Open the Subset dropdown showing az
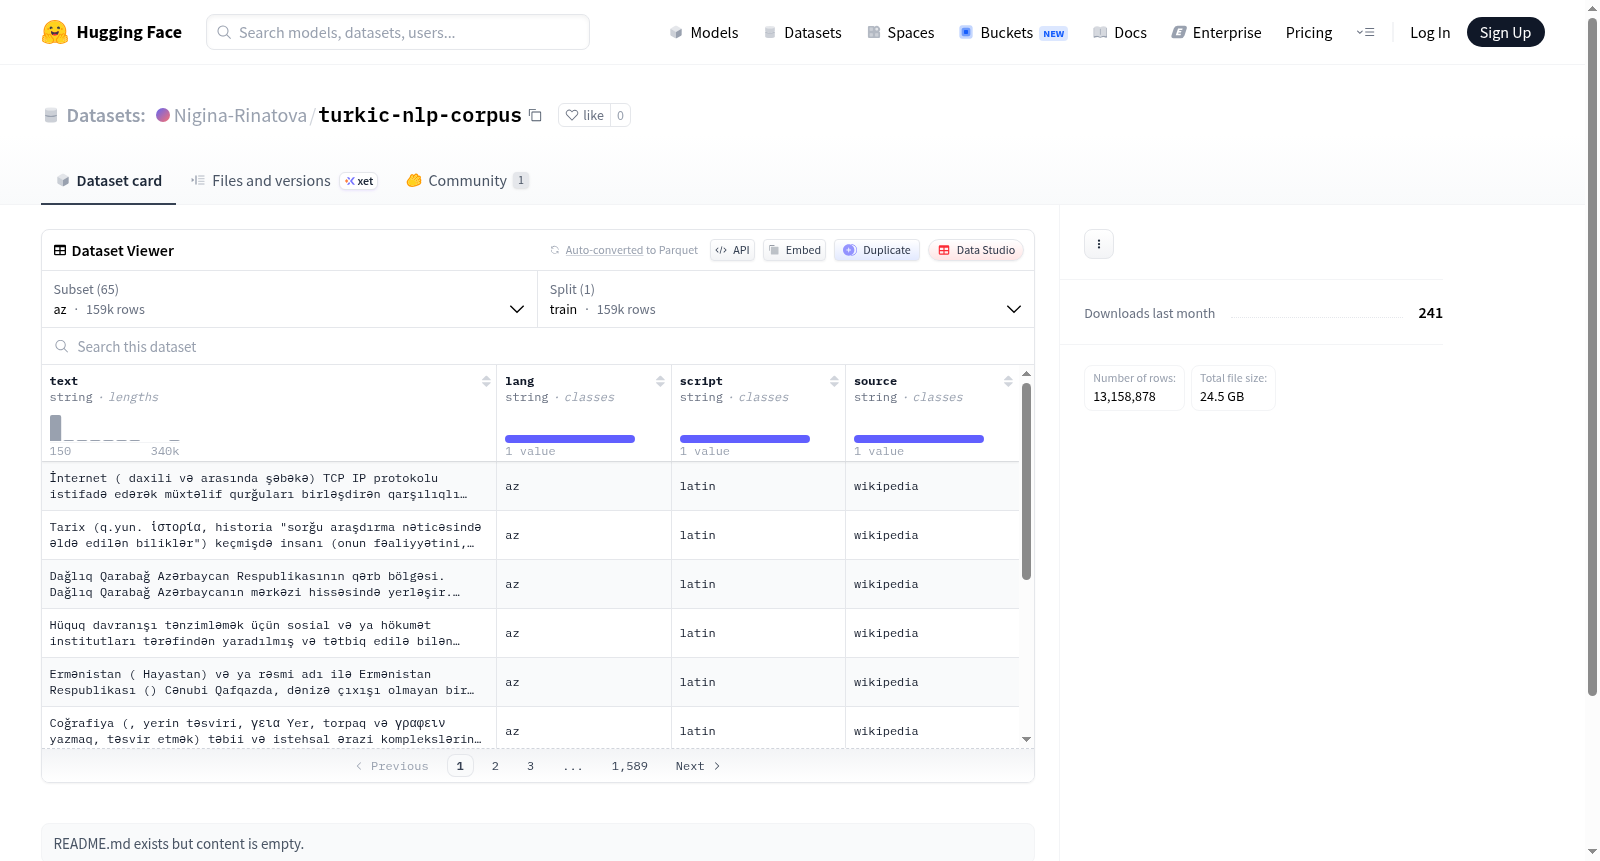The image size is (1600, 861). pos(290,299)
